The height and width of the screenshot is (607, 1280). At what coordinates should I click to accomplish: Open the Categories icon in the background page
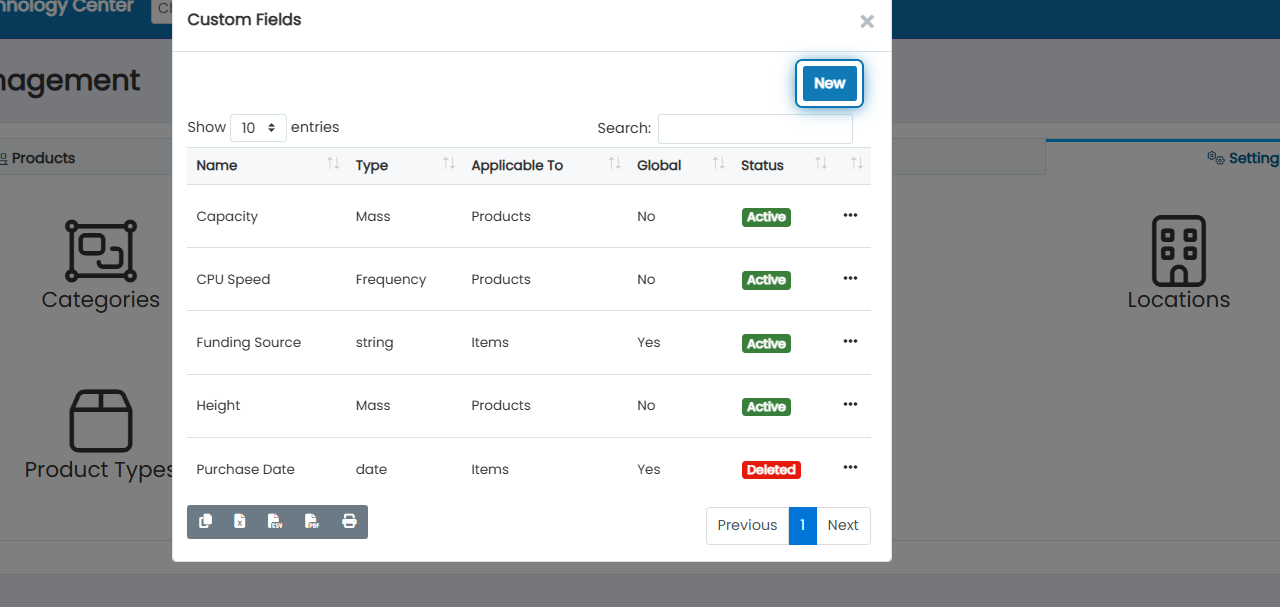click(101, 251)
